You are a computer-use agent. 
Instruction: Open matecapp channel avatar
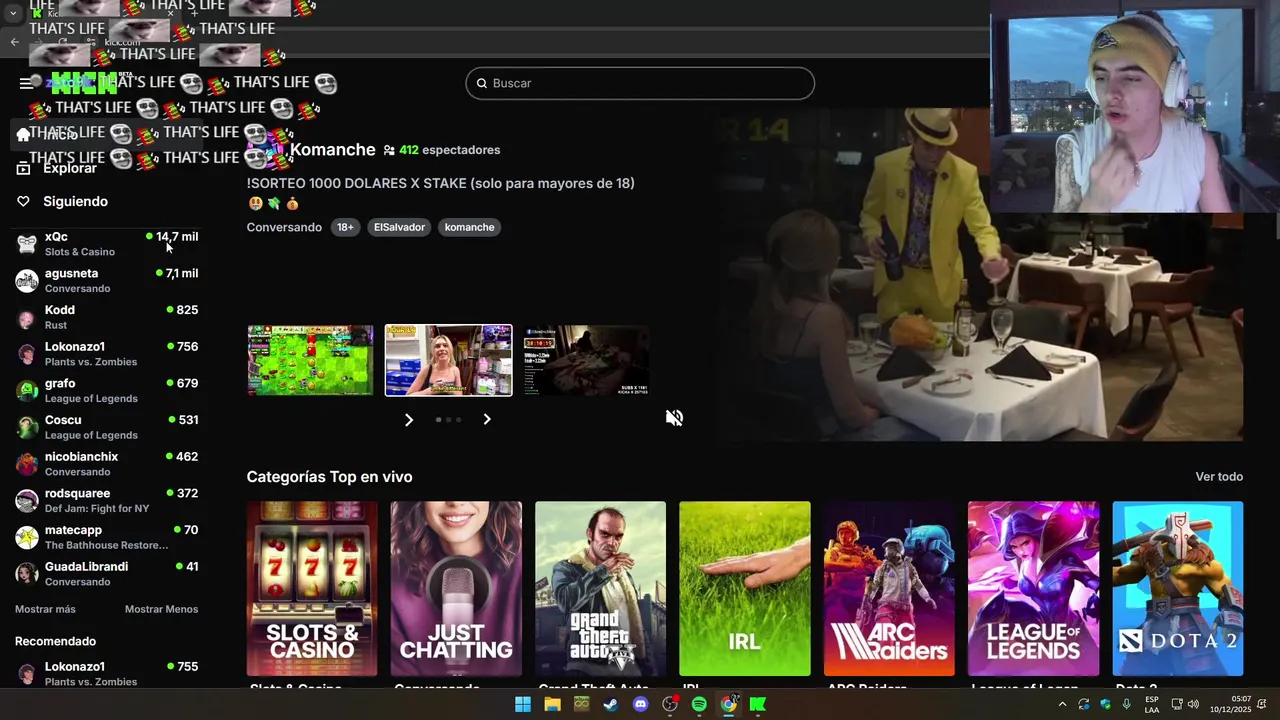pos(27,537)
